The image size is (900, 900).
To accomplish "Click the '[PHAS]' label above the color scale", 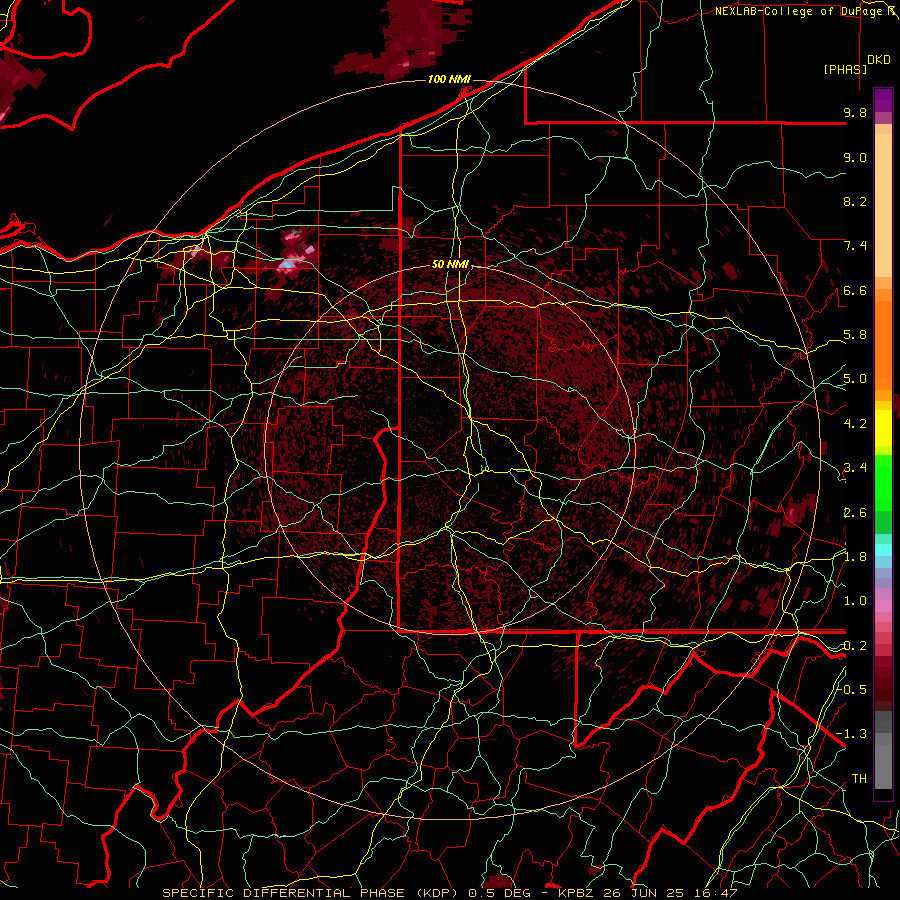I will pyautogui.click(x=845, y=69).
